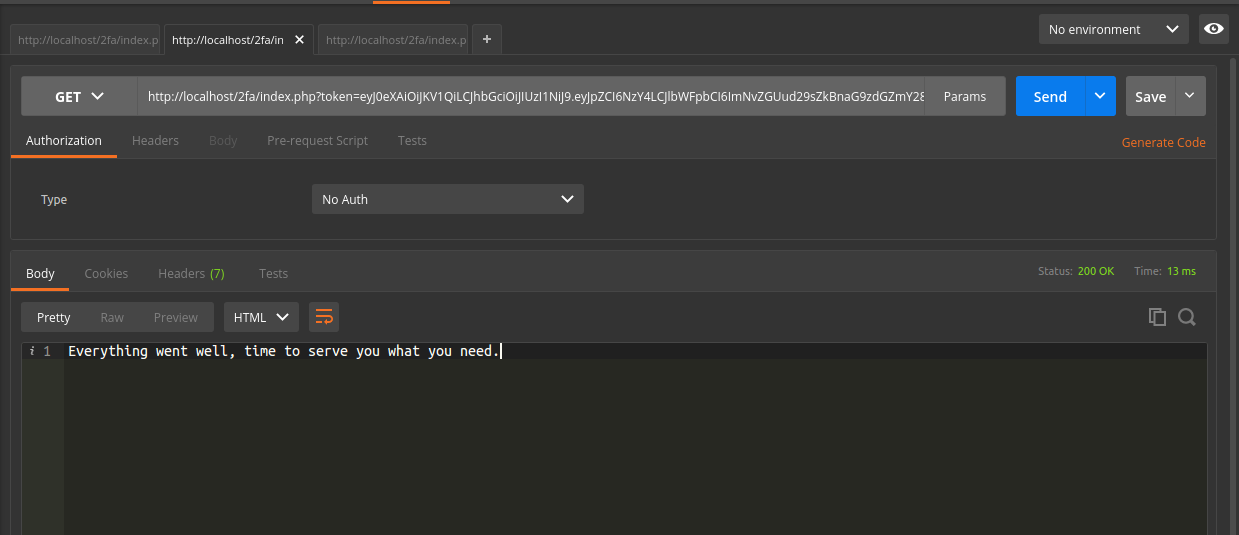1239x535 pixels.
Task: Copy the response body to the clipboard
Action: coord(1157,317)
